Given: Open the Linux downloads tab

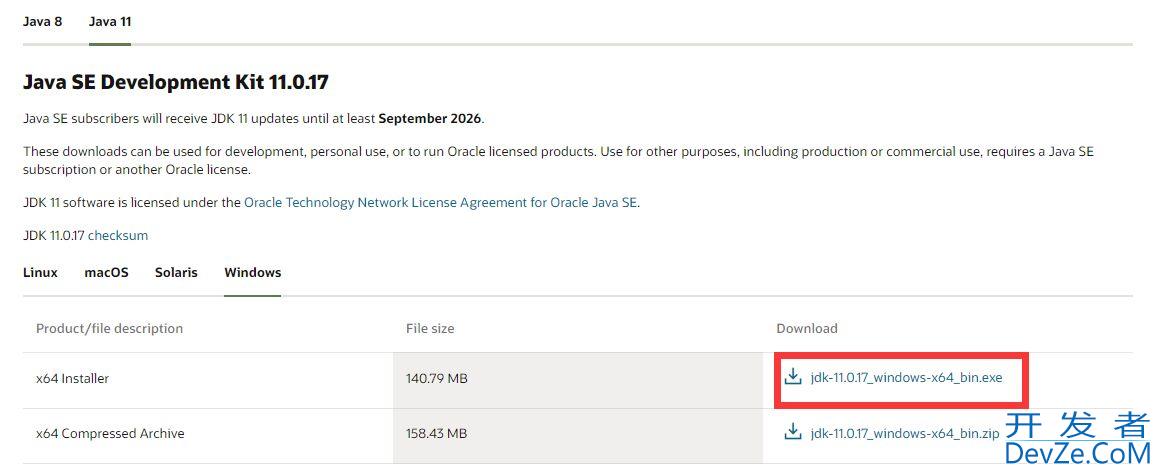Looking at the screenshot, I should click(x=40, y=272).
